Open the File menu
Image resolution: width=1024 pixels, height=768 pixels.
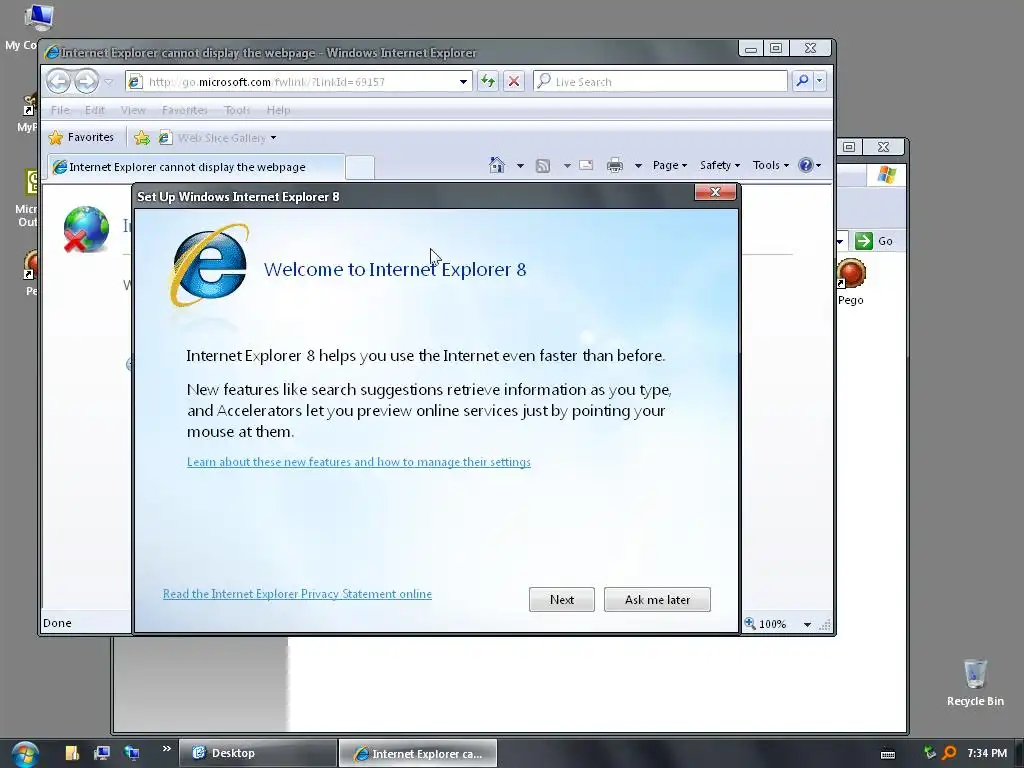pos(60,110)
